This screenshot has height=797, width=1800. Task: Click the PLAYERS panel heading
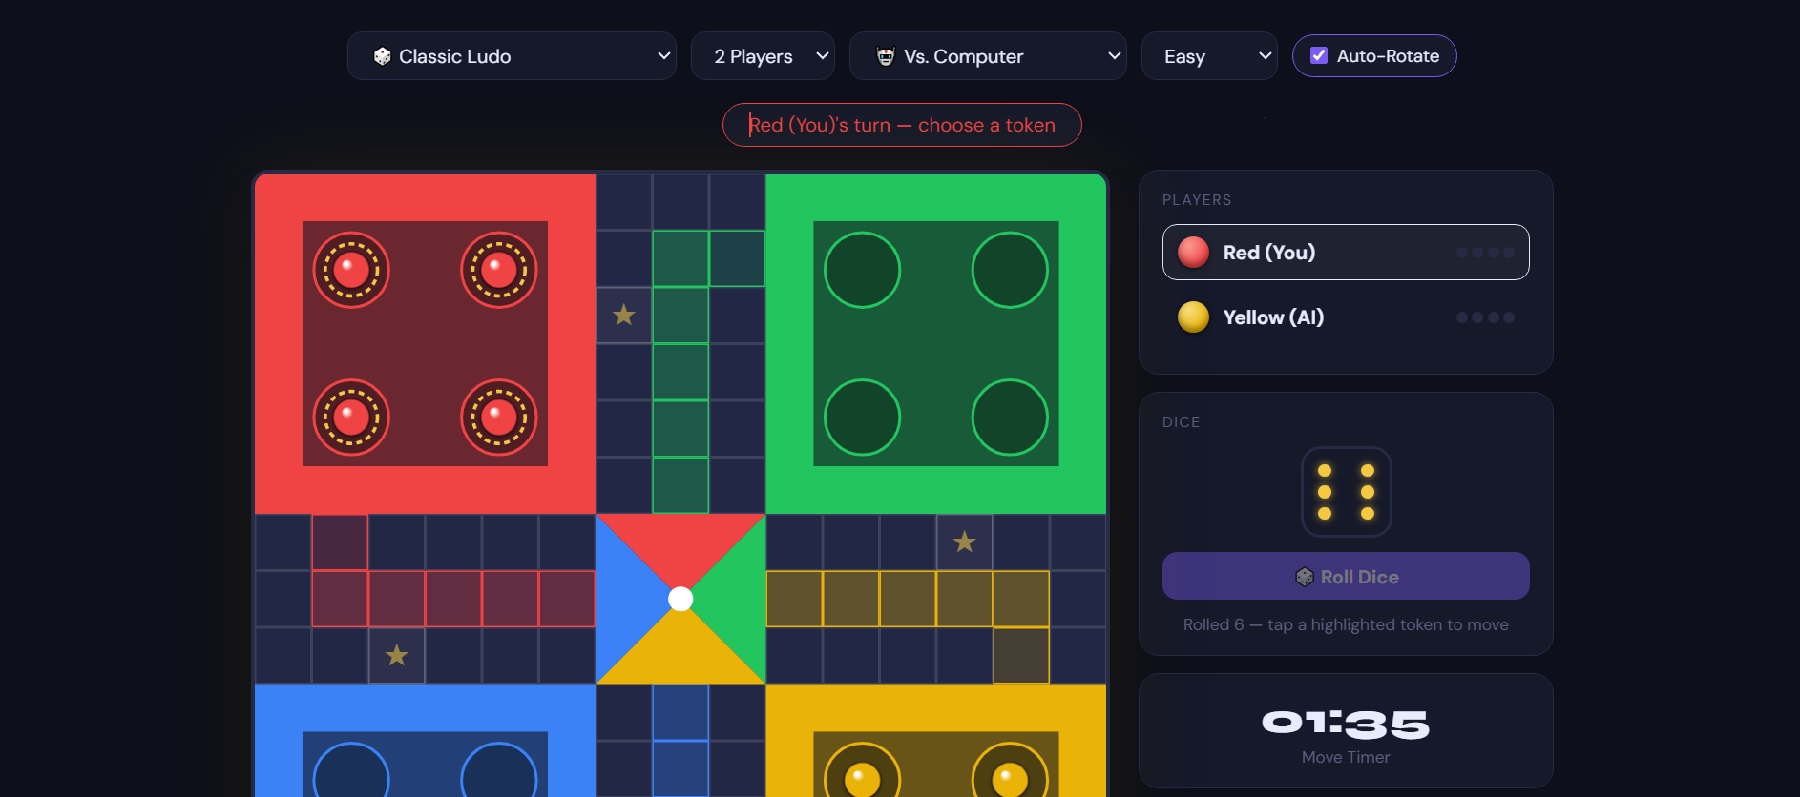click(x=1196, y=200)
